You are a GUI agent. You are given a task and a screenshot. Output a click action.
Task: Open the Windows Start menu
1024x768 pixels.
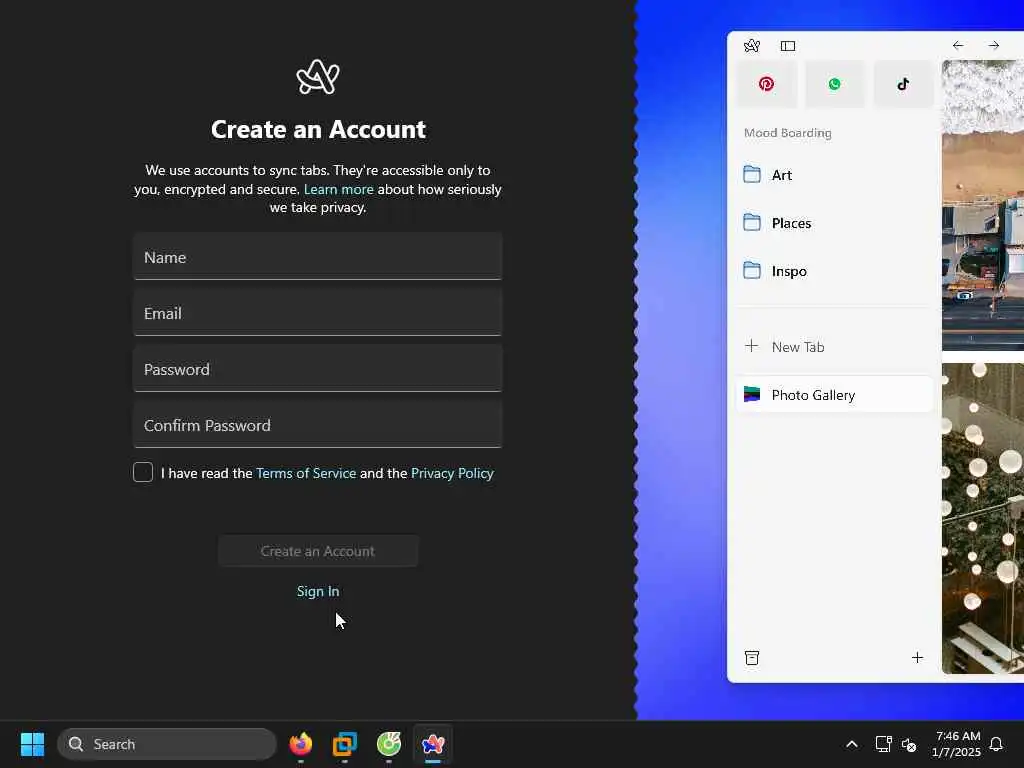[32, 744]
